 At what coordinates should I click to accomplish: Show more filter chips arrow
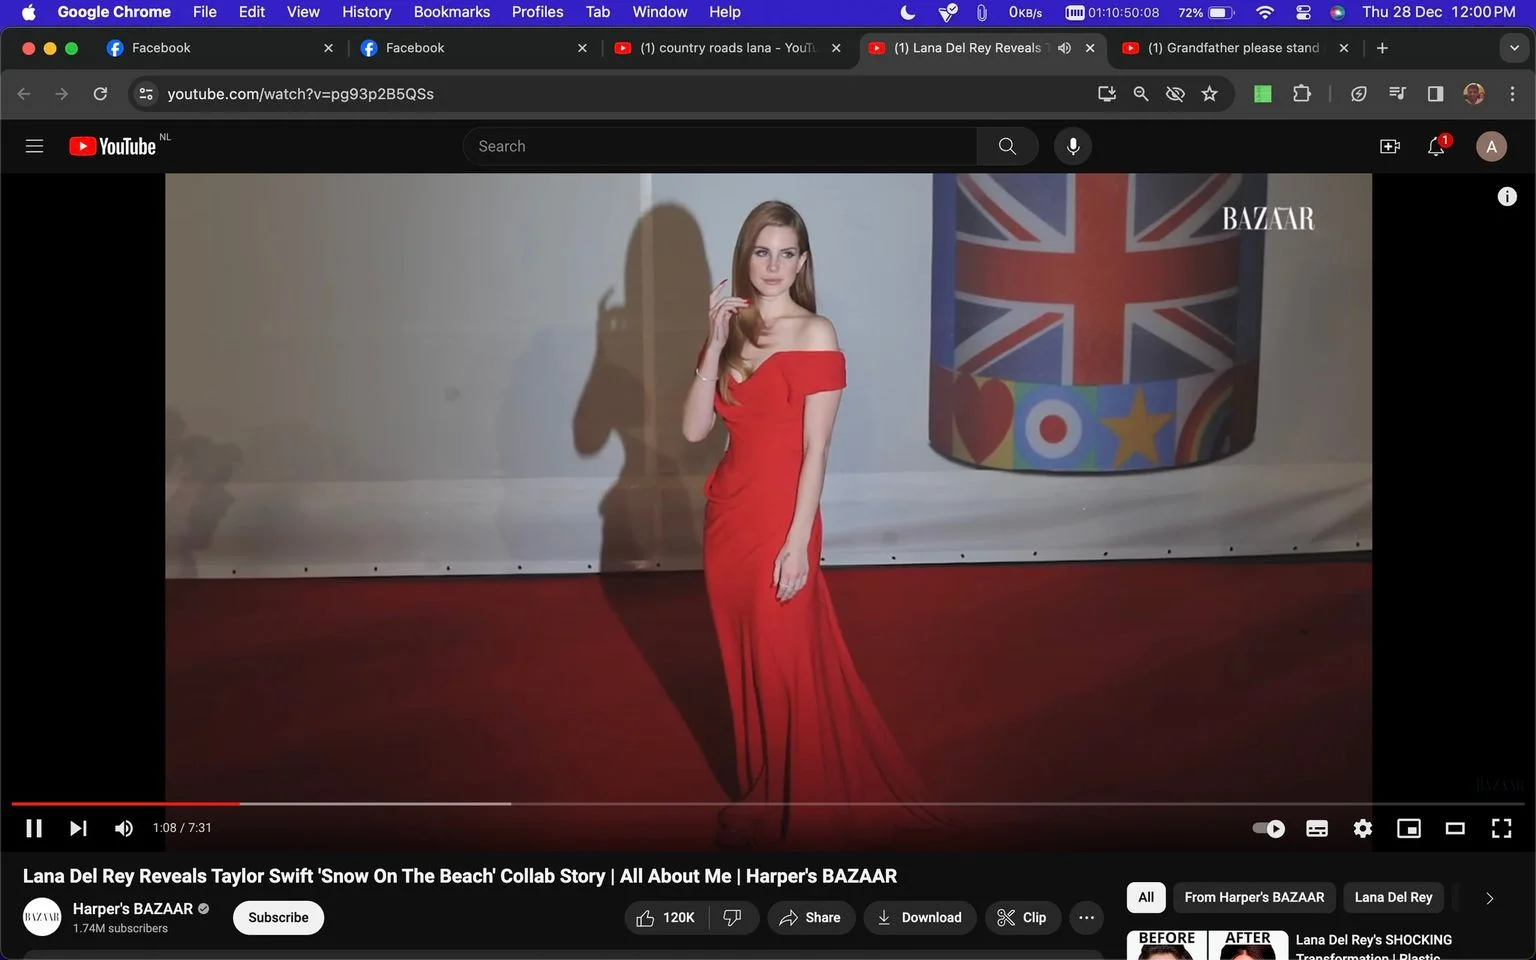[x=1489, y=898]
